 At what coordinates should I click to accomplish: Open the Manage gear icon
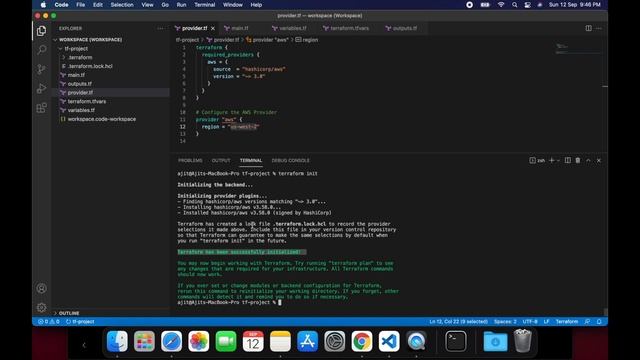click(x=41, y=307)
